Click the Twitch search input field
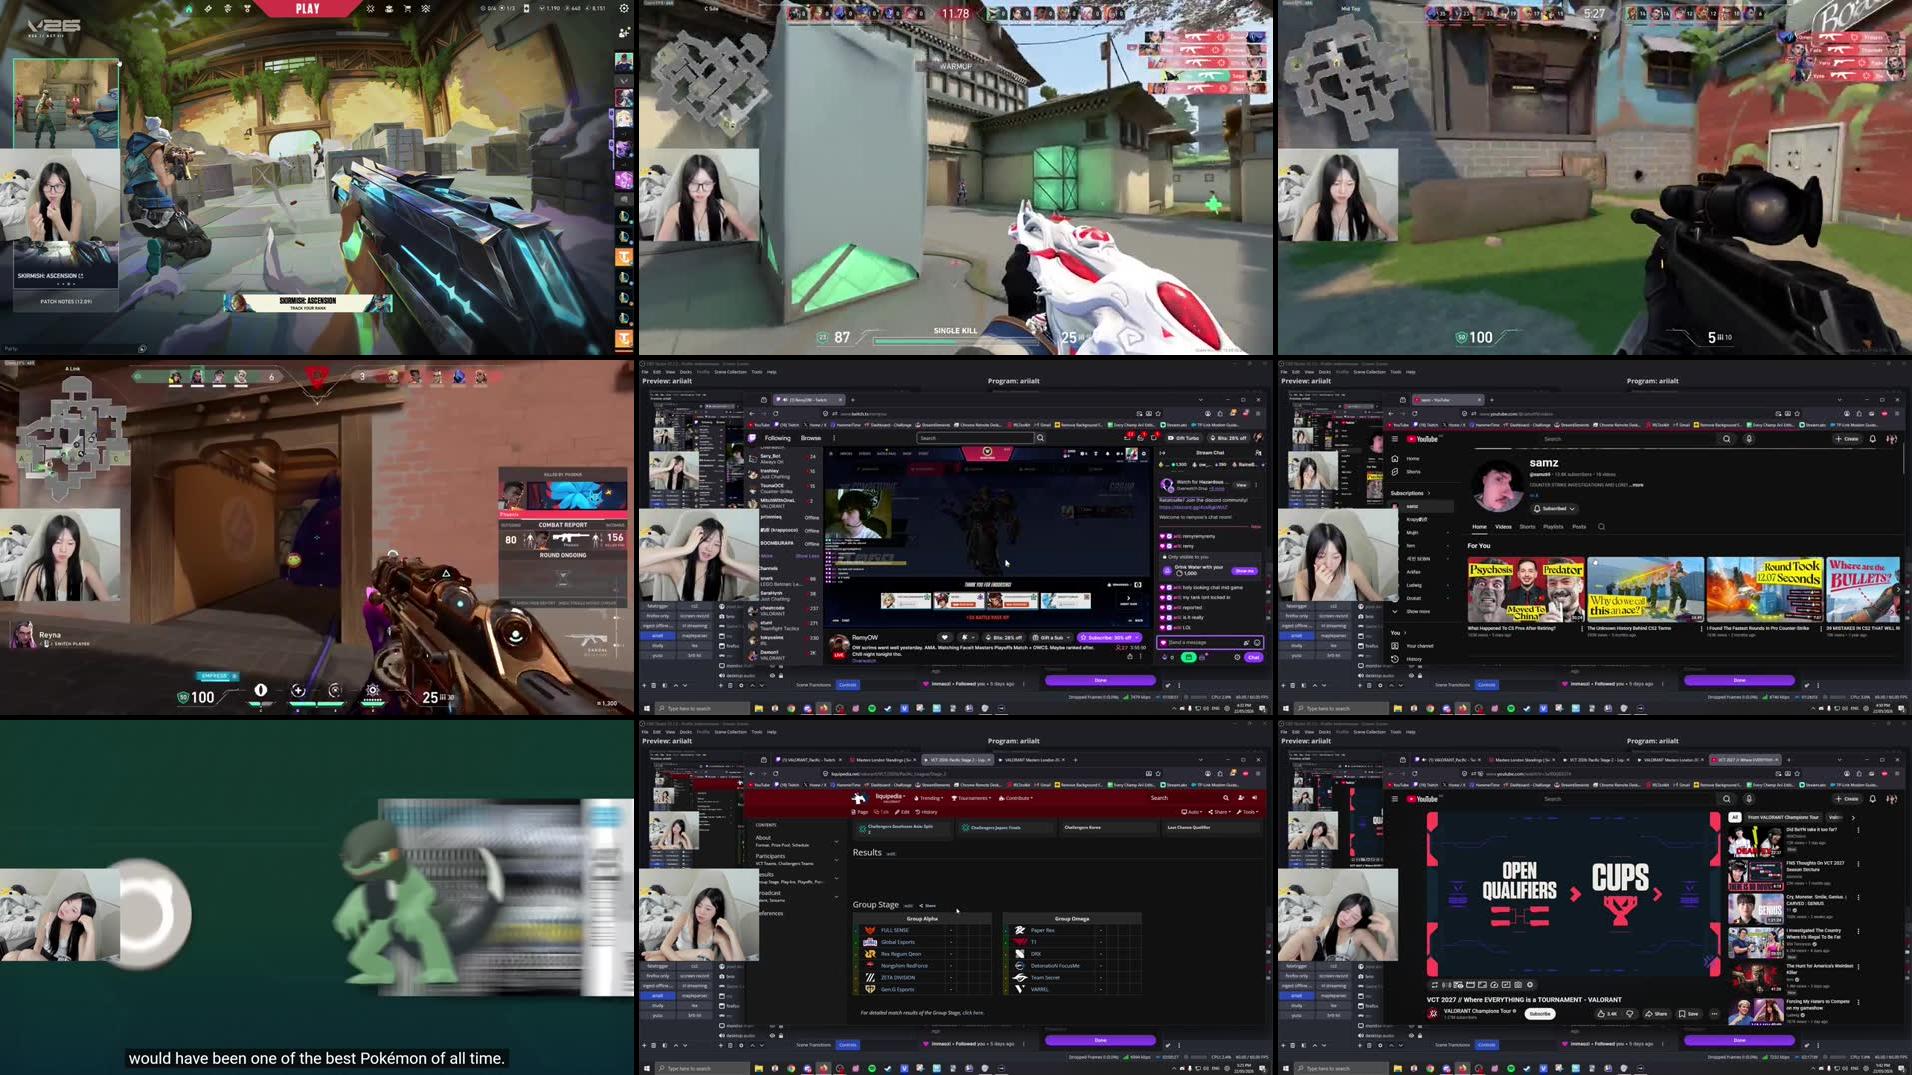Screen dimensions: 1912x1075 click(975, 438)
